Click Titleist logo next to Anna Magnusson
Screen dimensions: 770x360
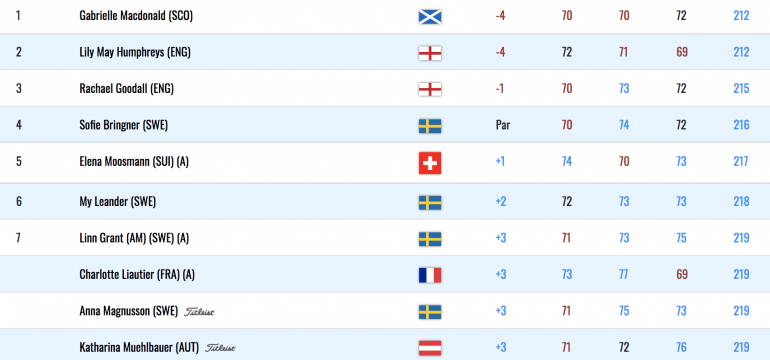tap(199, 311)
